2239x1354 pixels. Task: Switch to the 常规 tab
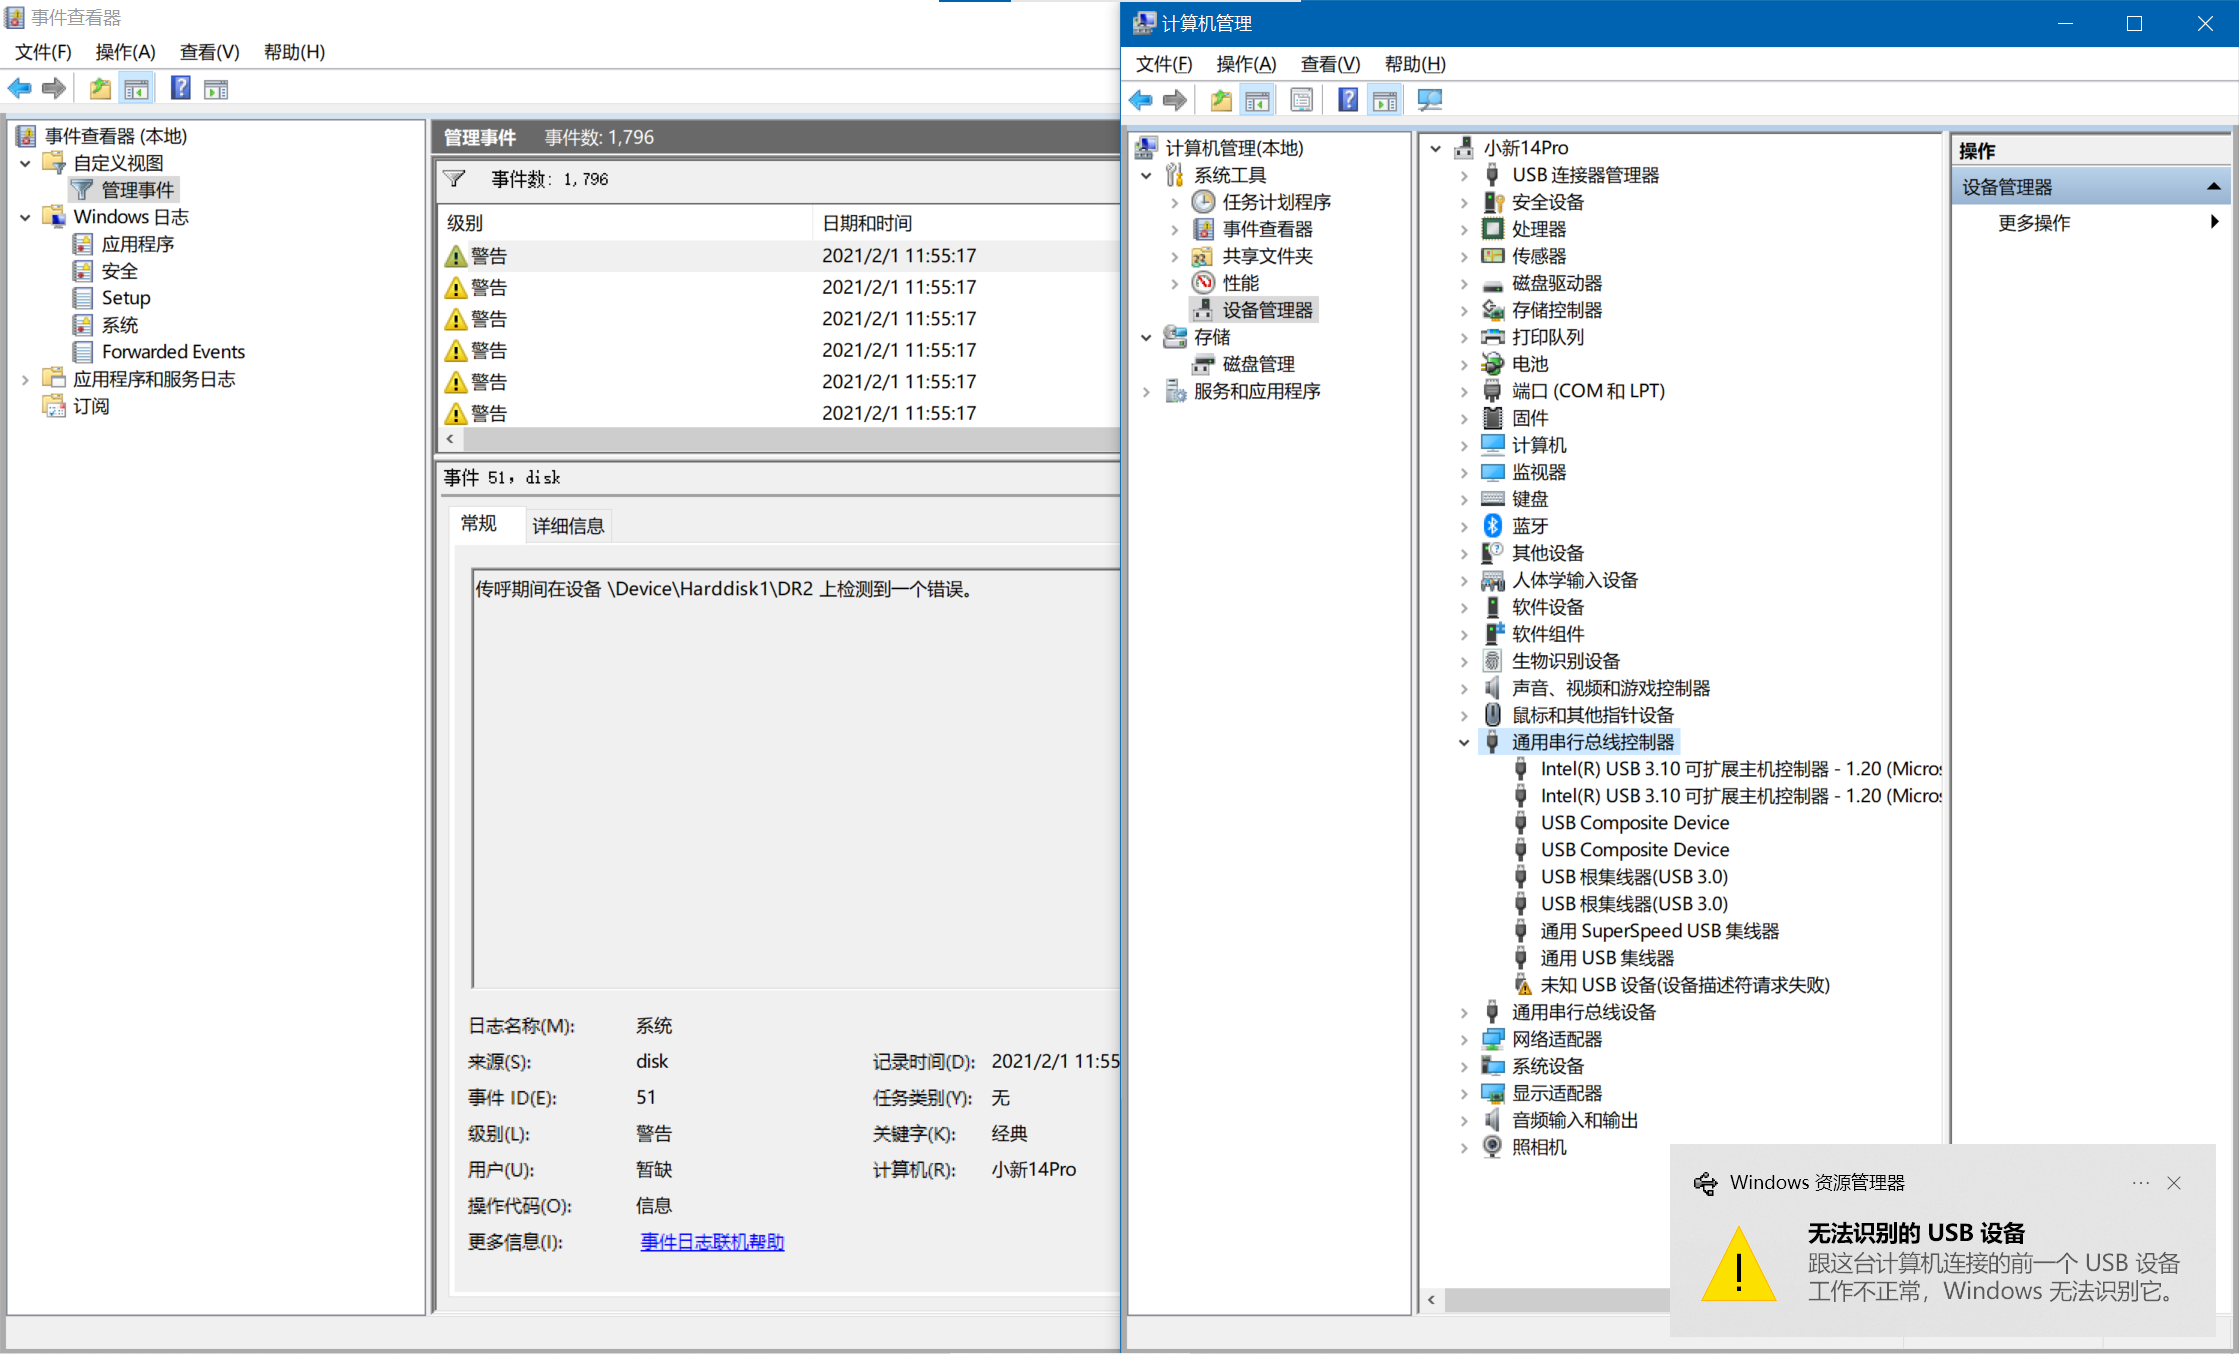pyautogui.click(x=479, y=524)
